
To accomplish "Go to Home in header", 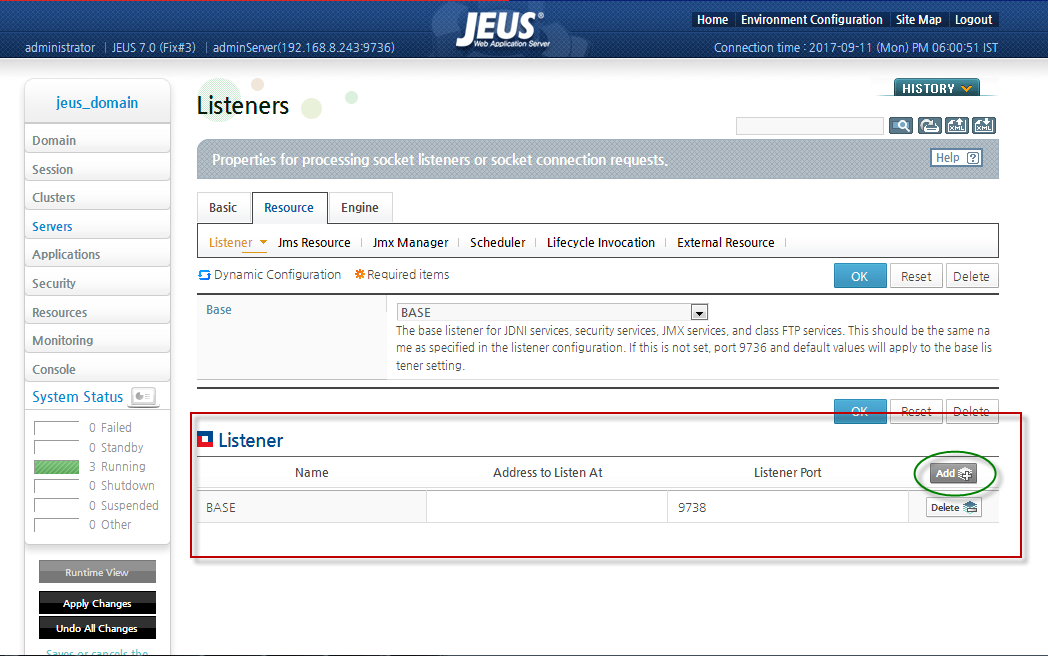I will [x=712, y=20].
